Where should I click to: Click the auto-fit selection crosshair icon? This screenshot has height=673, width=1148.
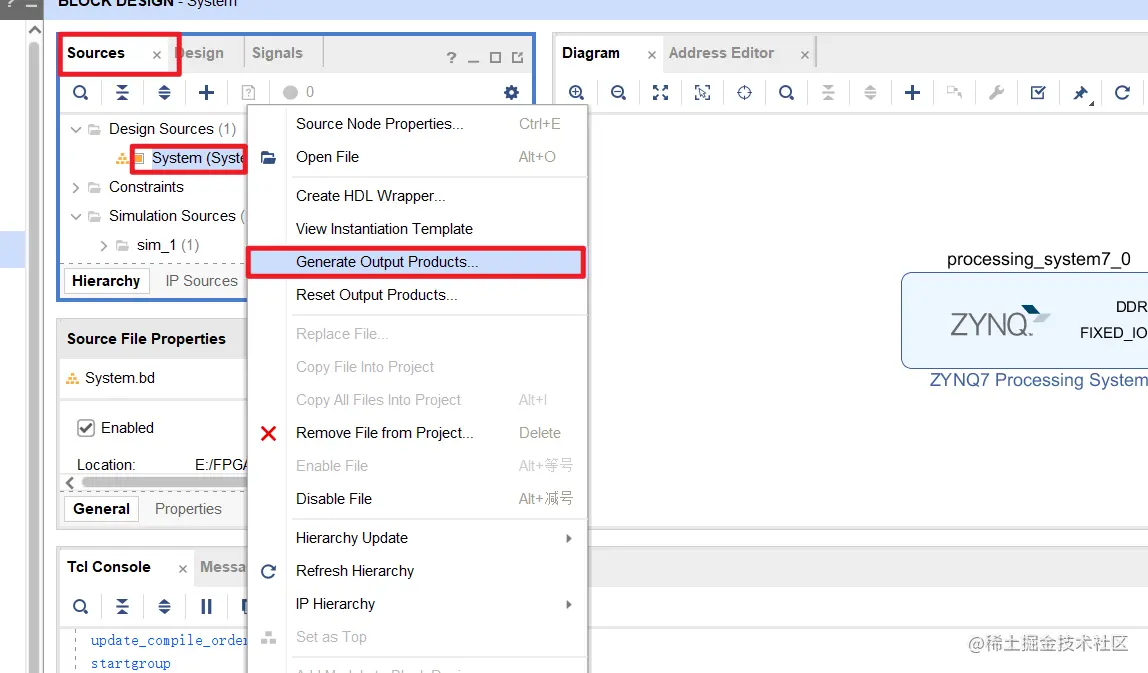point(744,92)
